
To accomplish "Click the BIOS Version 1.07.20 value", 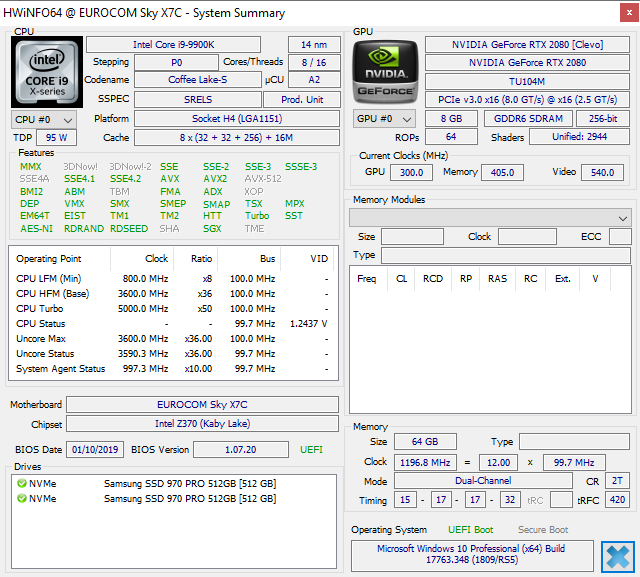I will tap(241, 450).
